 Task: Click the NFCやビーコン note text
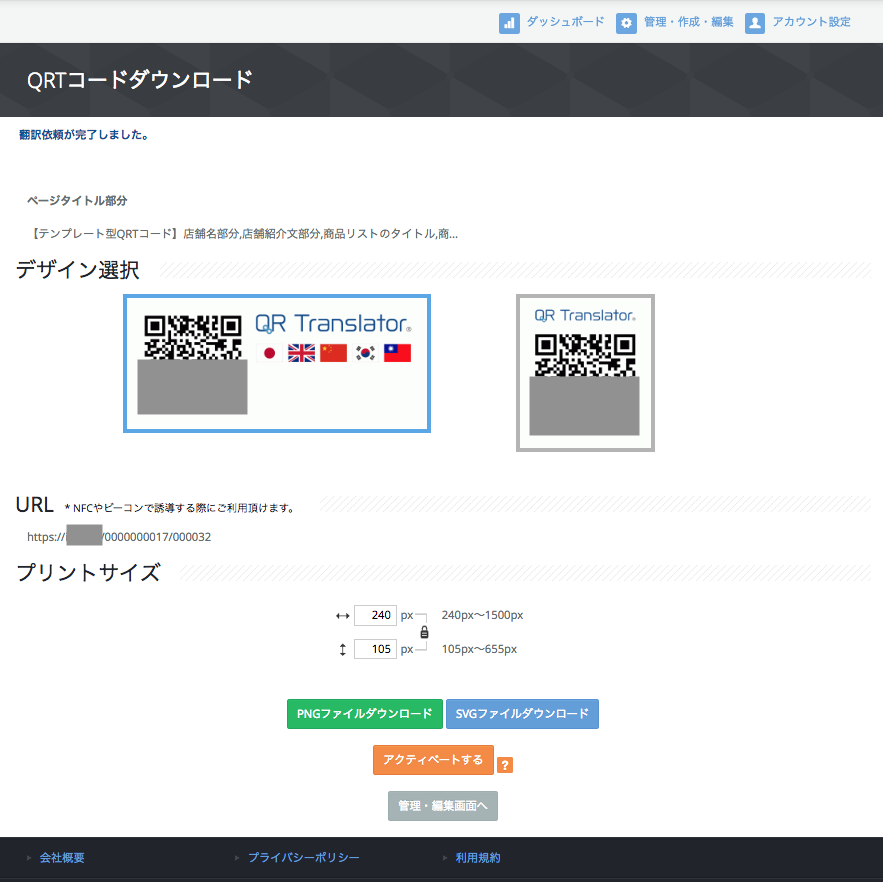[180, 508]
